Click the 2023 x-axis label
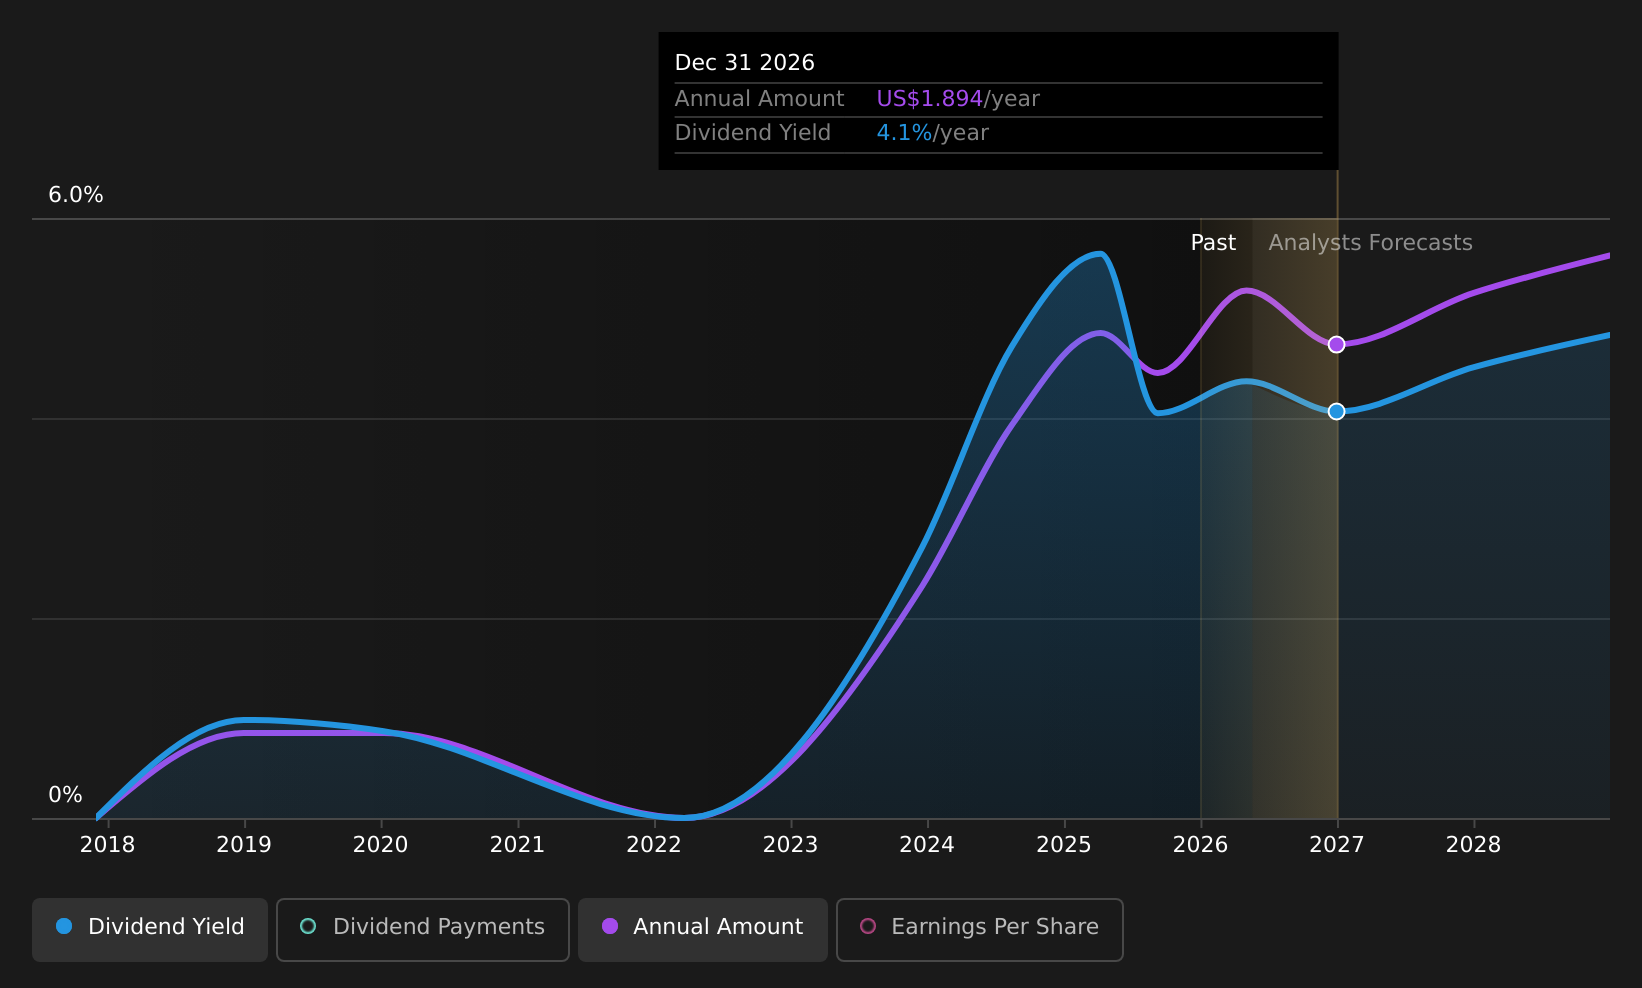 (x=791, y=845)
